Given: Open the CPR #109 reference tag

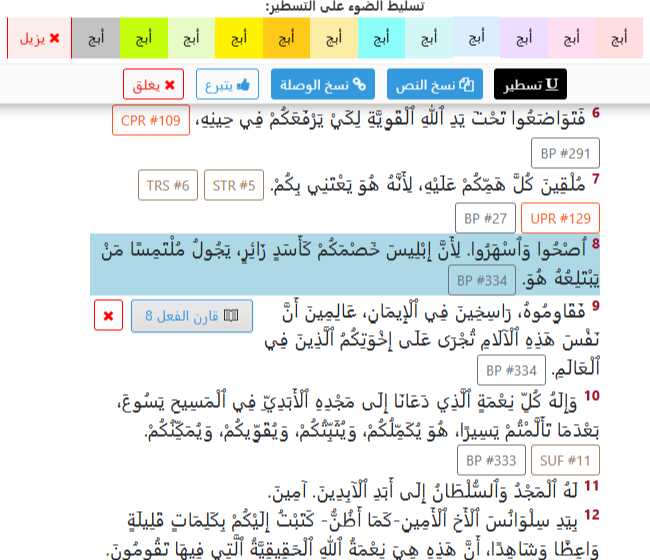Looking at the screenshot, I should (151, 120).
